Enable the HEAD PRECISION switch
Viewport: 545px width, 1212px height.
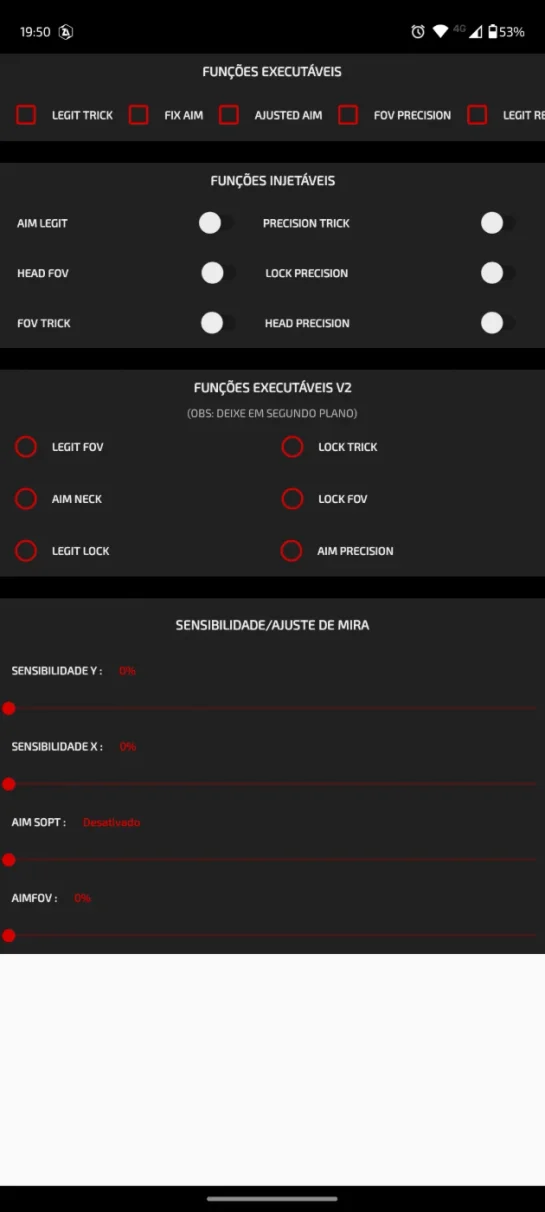498,323
